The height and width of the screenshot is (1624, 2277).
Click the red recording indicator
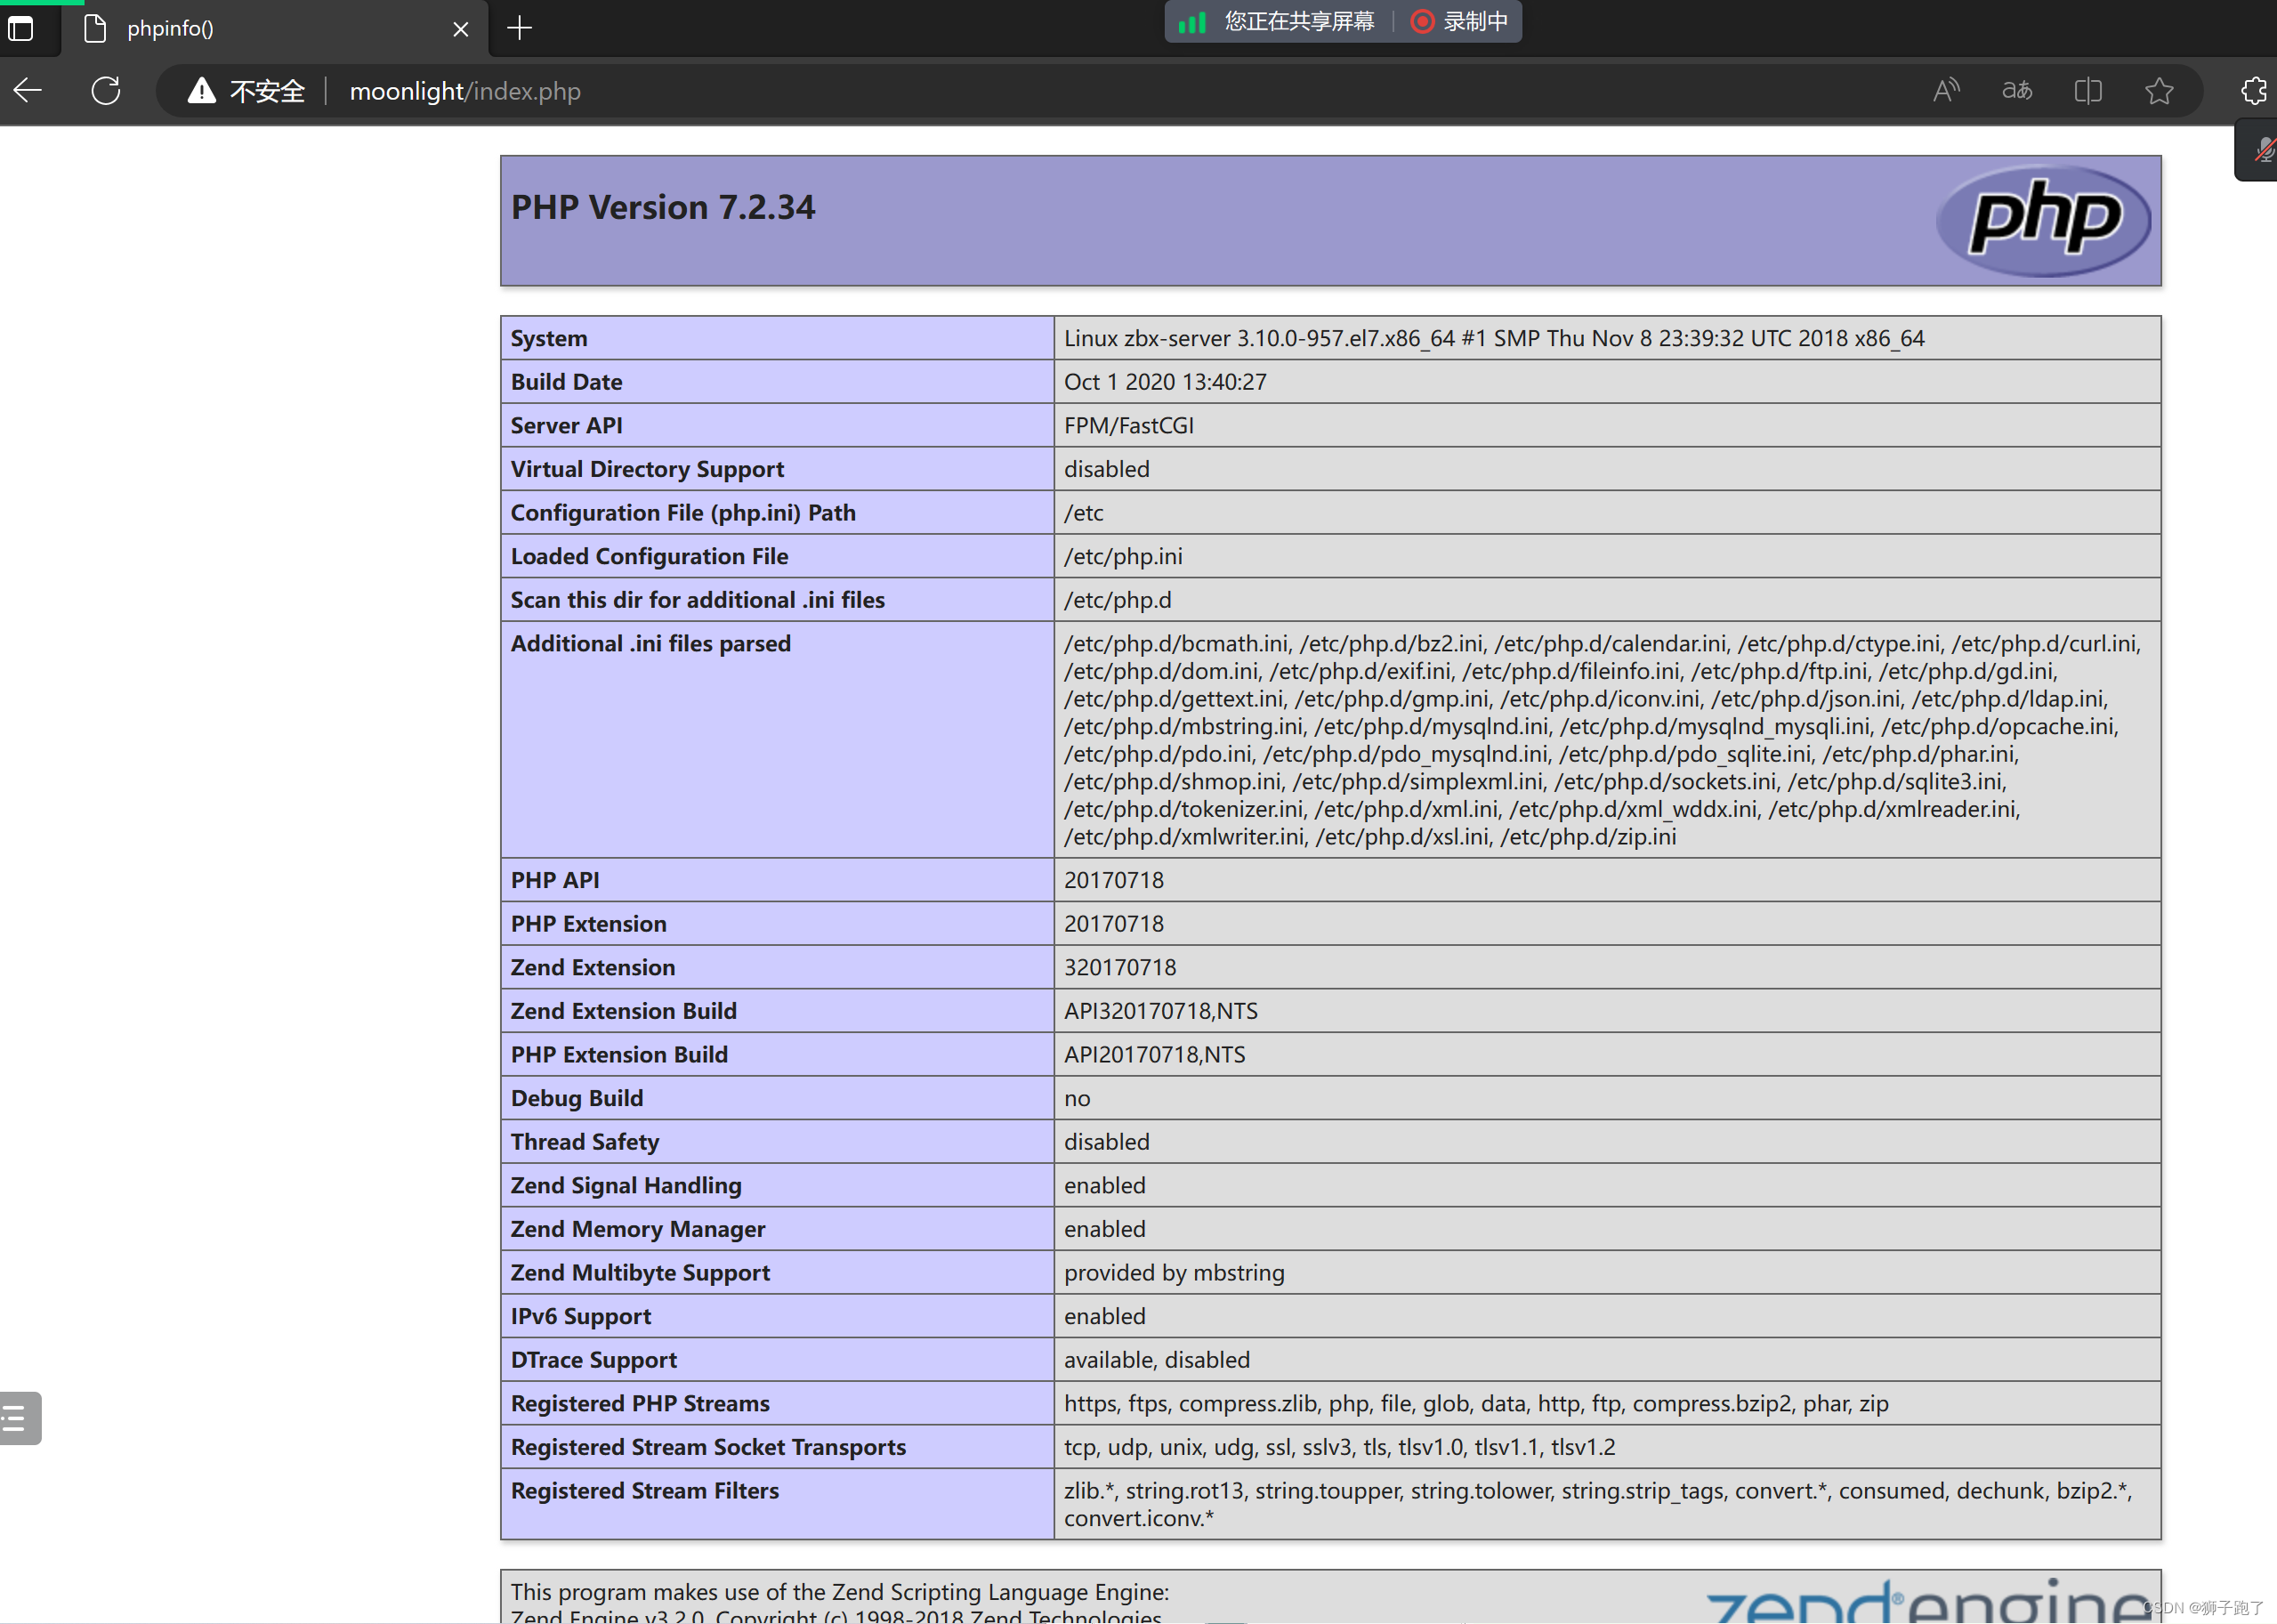tap(1421, 21)
